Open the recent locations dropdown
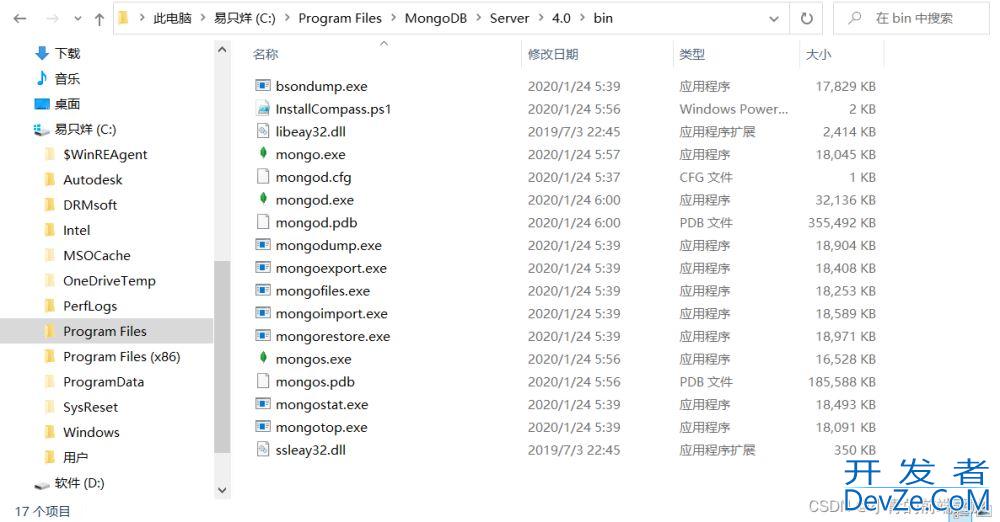 click(x=78, y=19)
